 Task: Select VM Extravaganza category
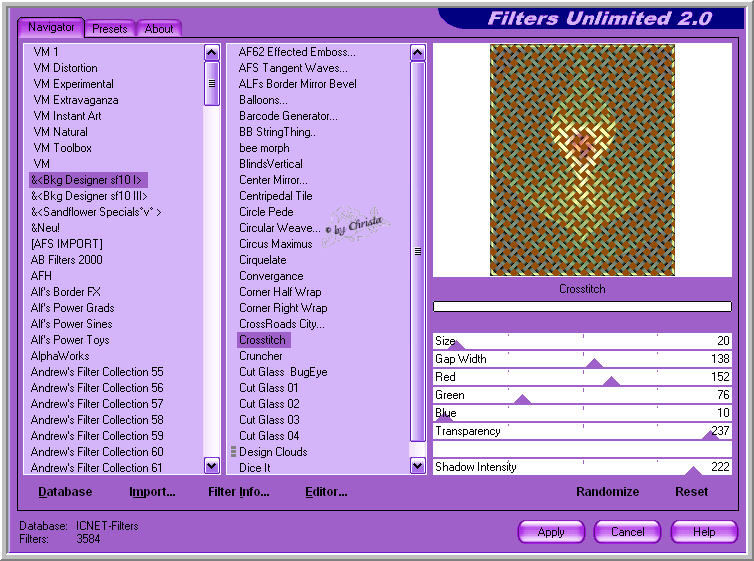(76, 100)
